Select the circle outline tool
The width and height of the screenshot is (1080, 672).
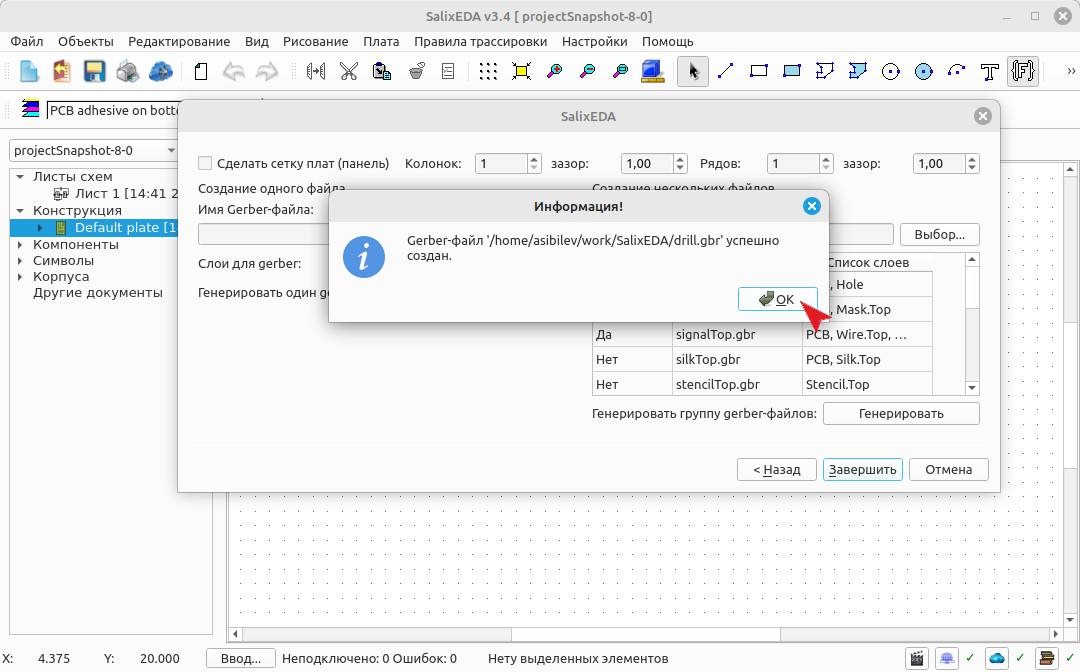pyautogui.click(x=891, y=72)
